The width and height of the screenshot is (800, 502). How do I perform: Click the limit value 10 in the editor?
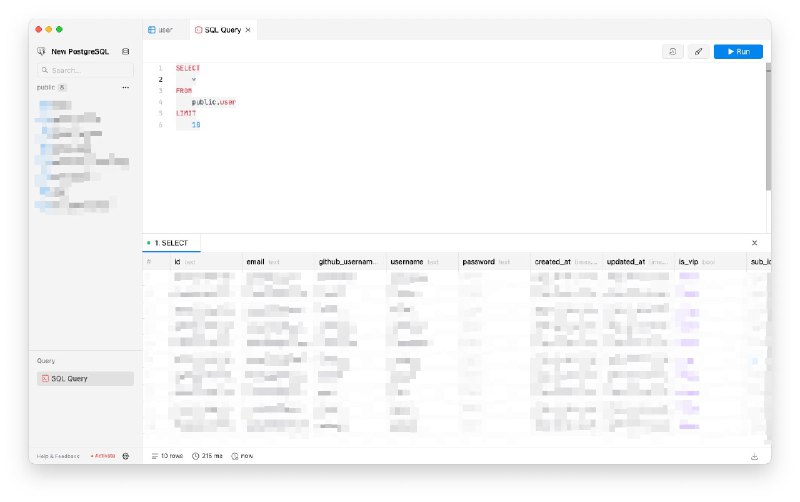pos(196,124)
